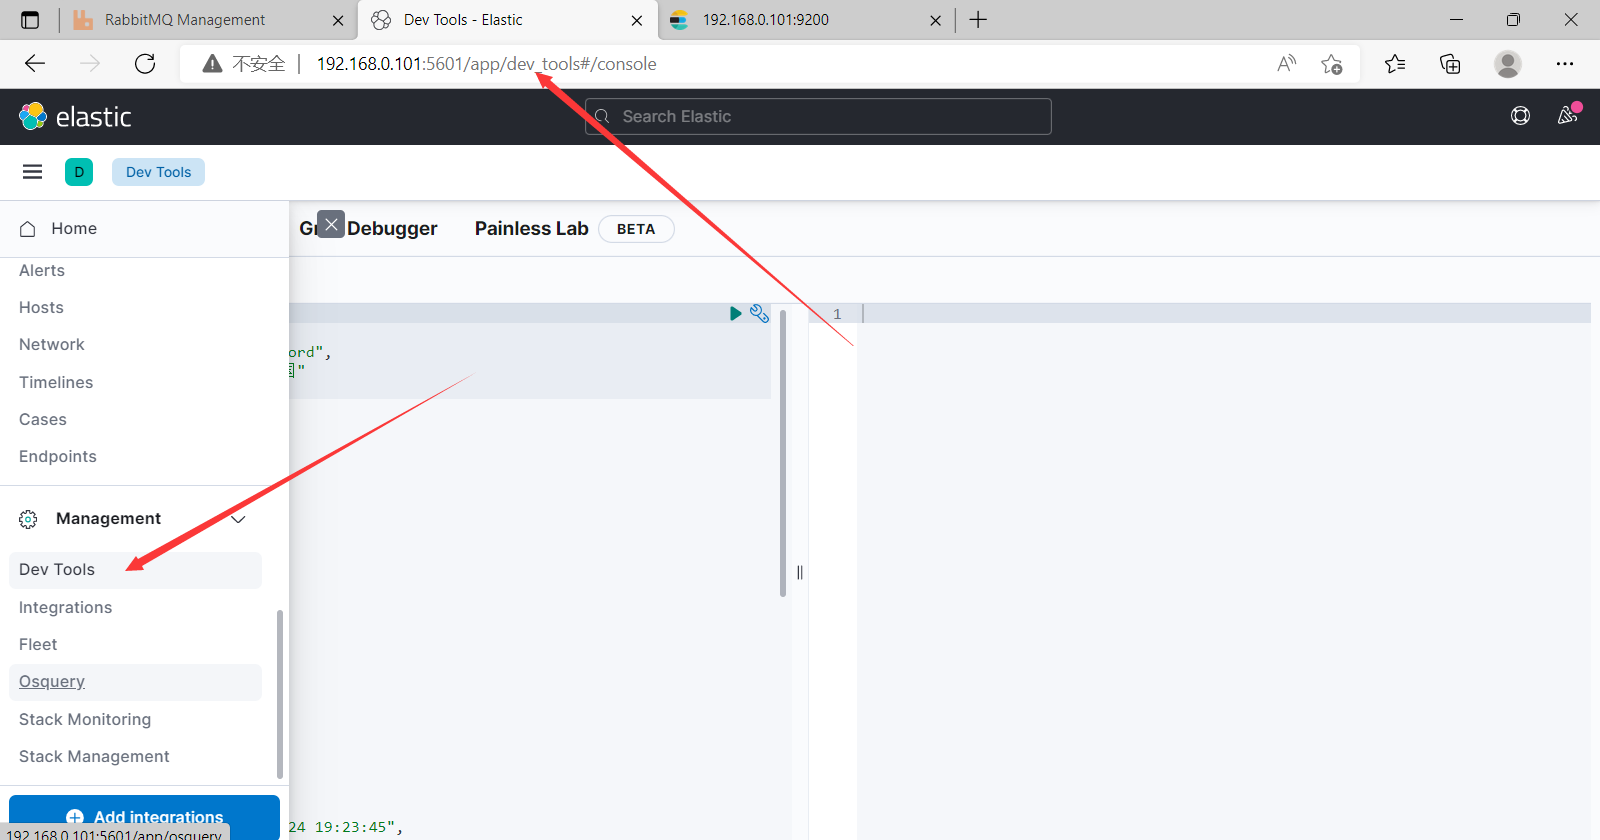Open browser collections
Screen dimensions: 1600x840
coord(1450,64)
